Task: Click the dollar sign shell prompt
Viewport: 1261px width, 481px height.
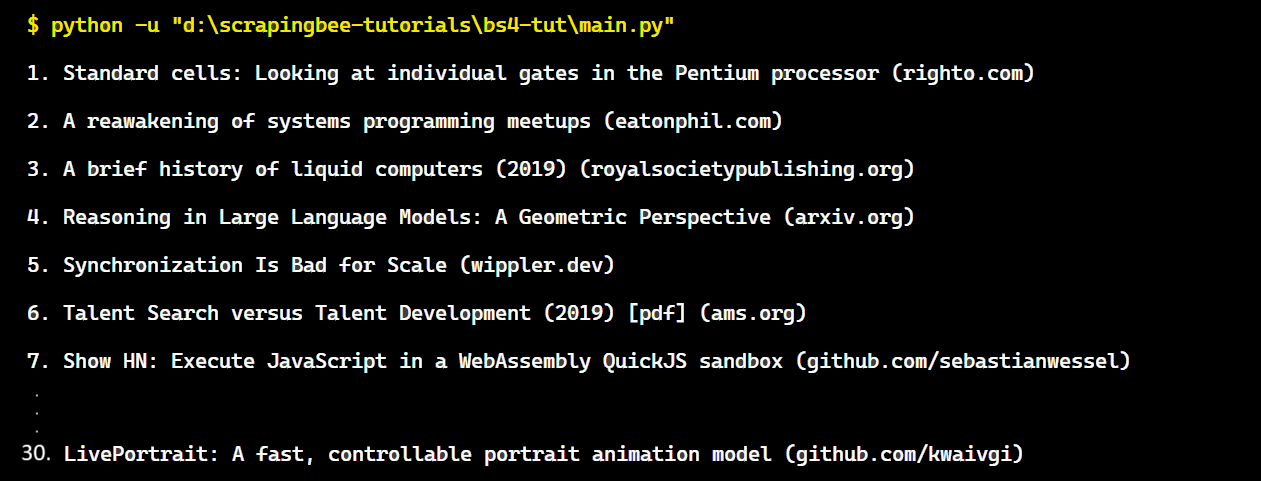Action: (33, 25)
